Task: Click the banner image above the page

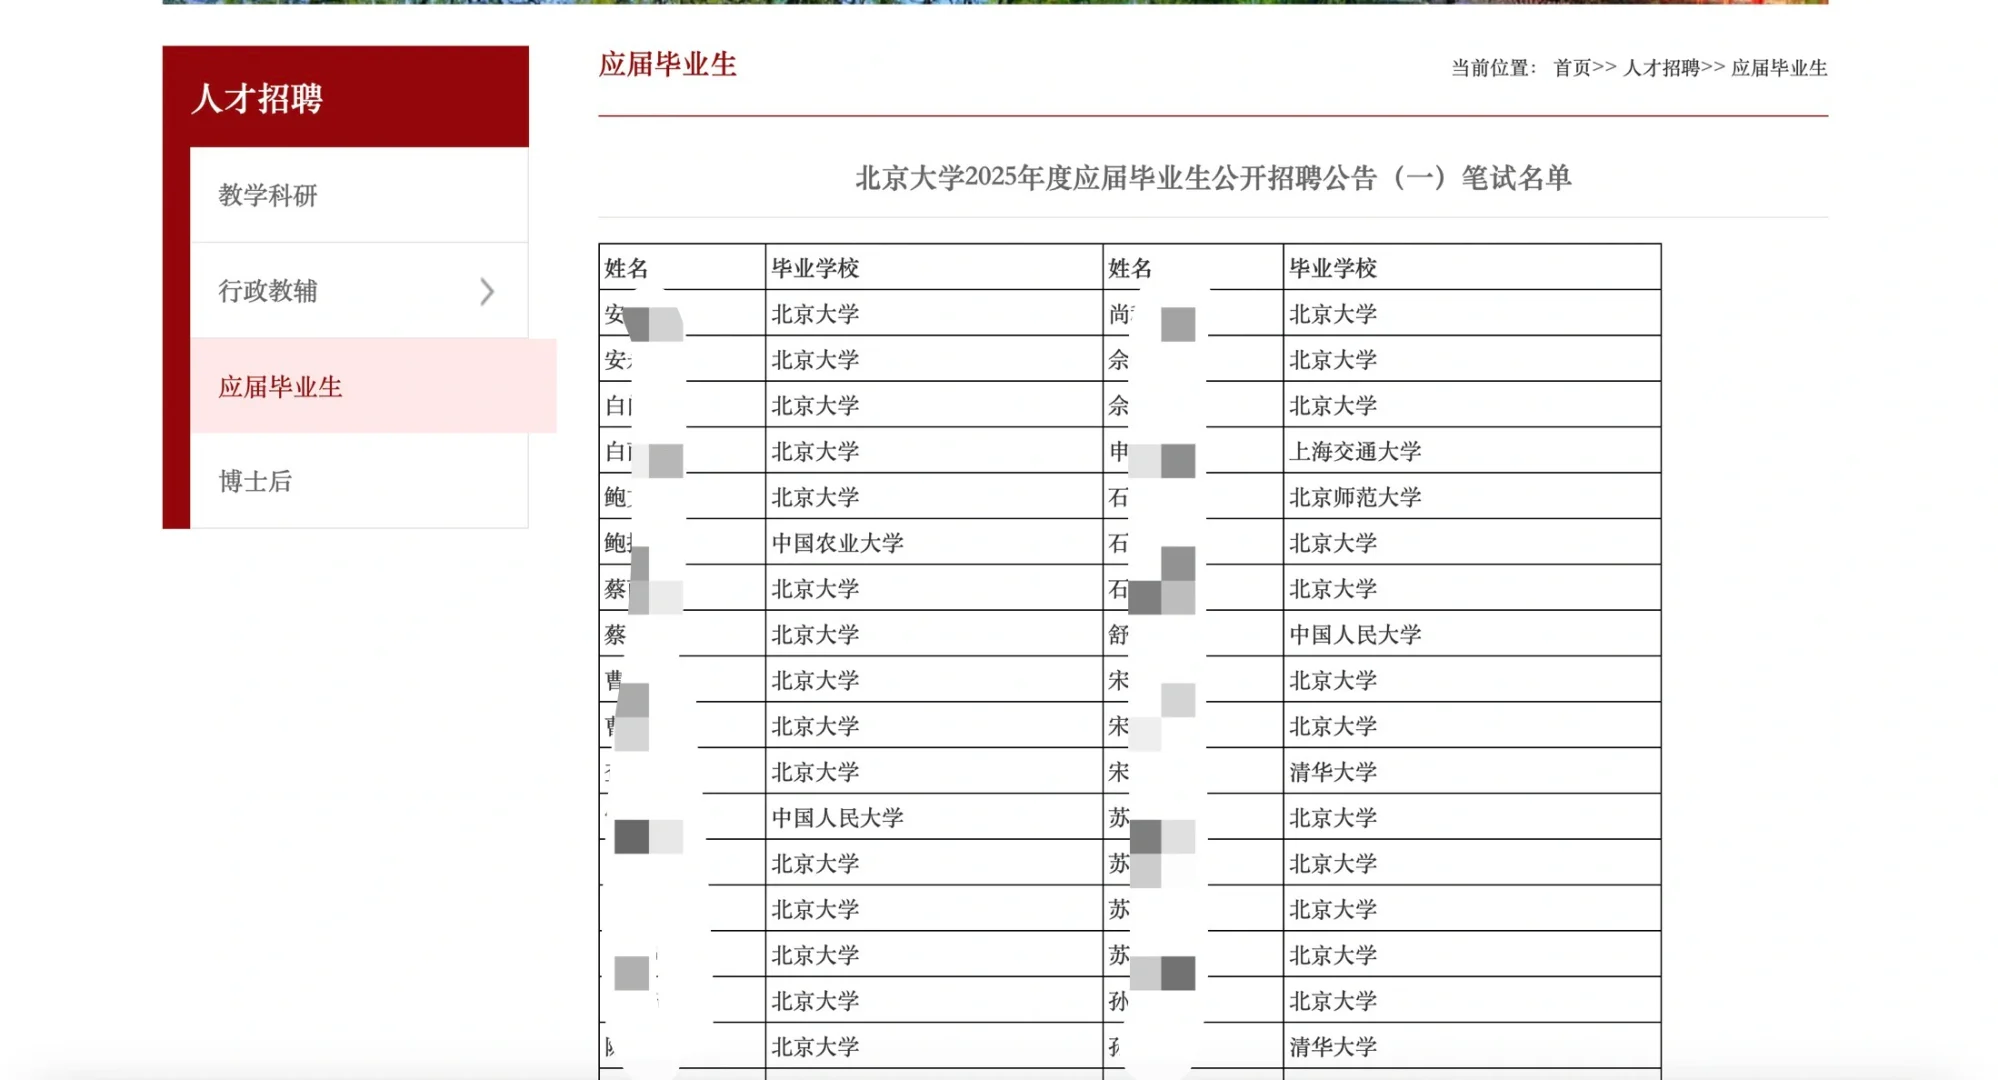Action: [x=999, y=8]
